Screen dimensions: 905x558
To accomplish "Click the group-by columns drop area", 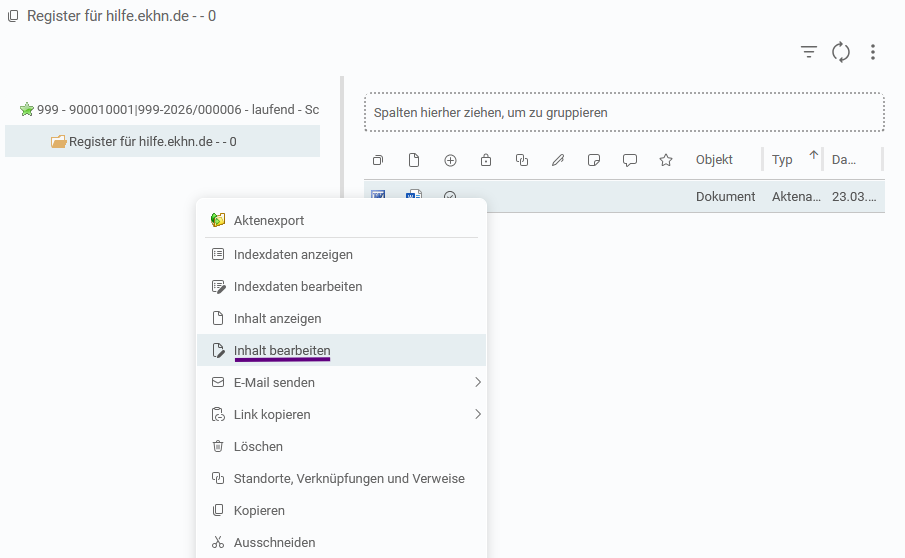I will pos(624,113).
